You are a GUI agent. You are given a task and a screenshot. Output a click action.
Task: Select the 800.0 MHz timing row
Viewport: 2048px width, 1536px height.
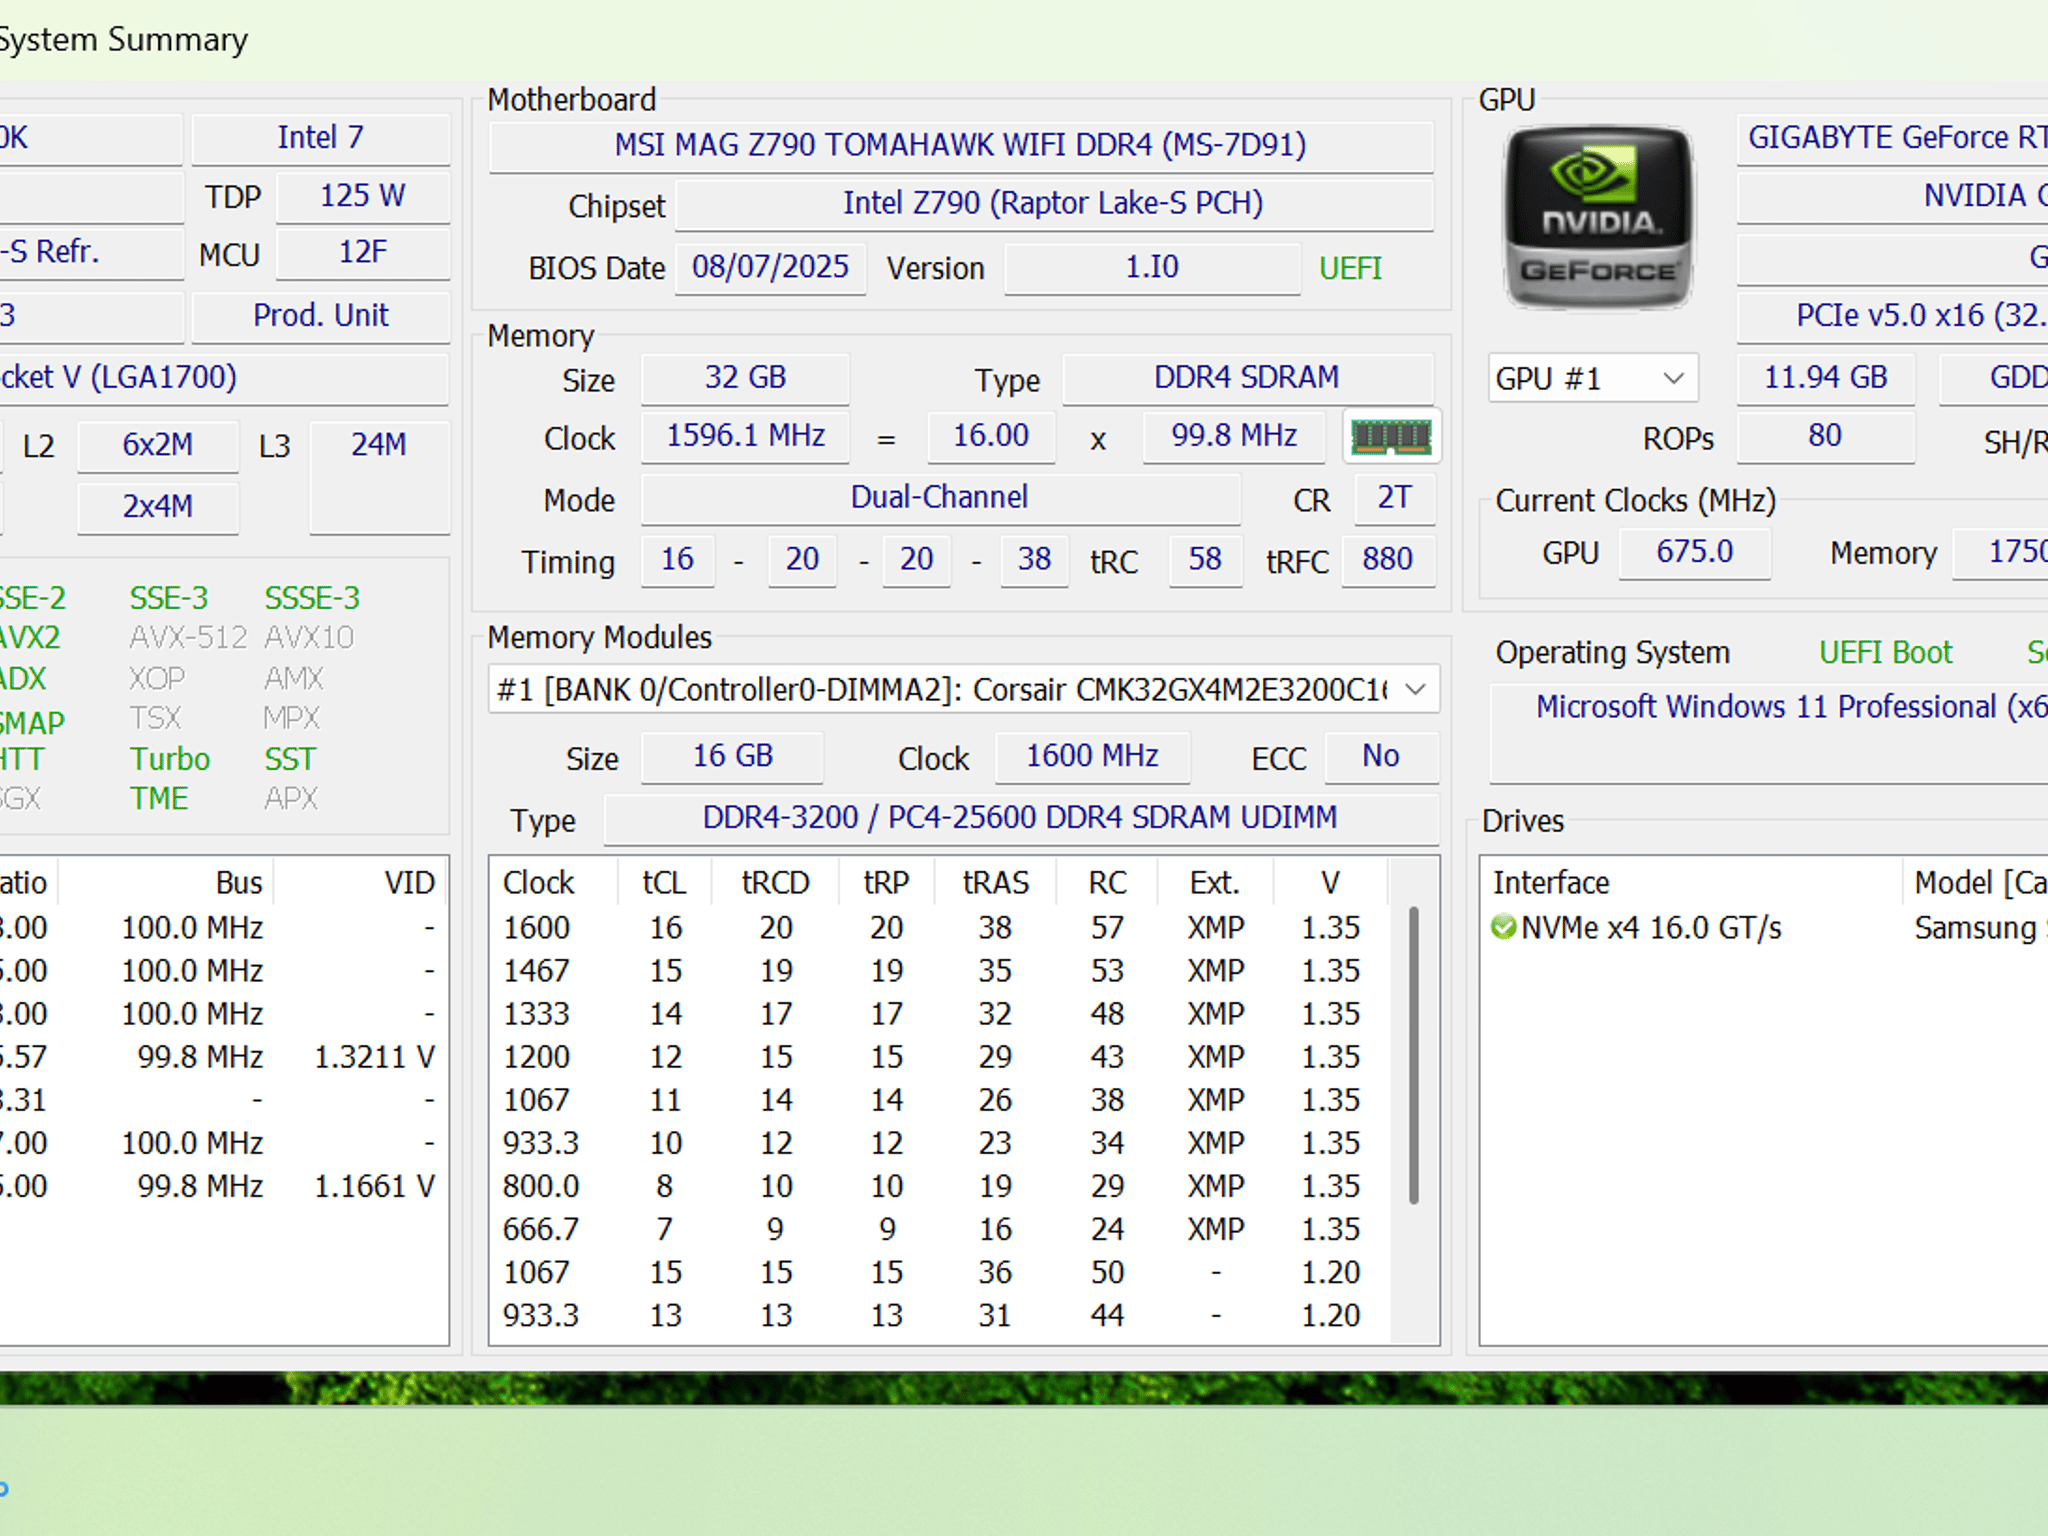tap(940, 1186)
